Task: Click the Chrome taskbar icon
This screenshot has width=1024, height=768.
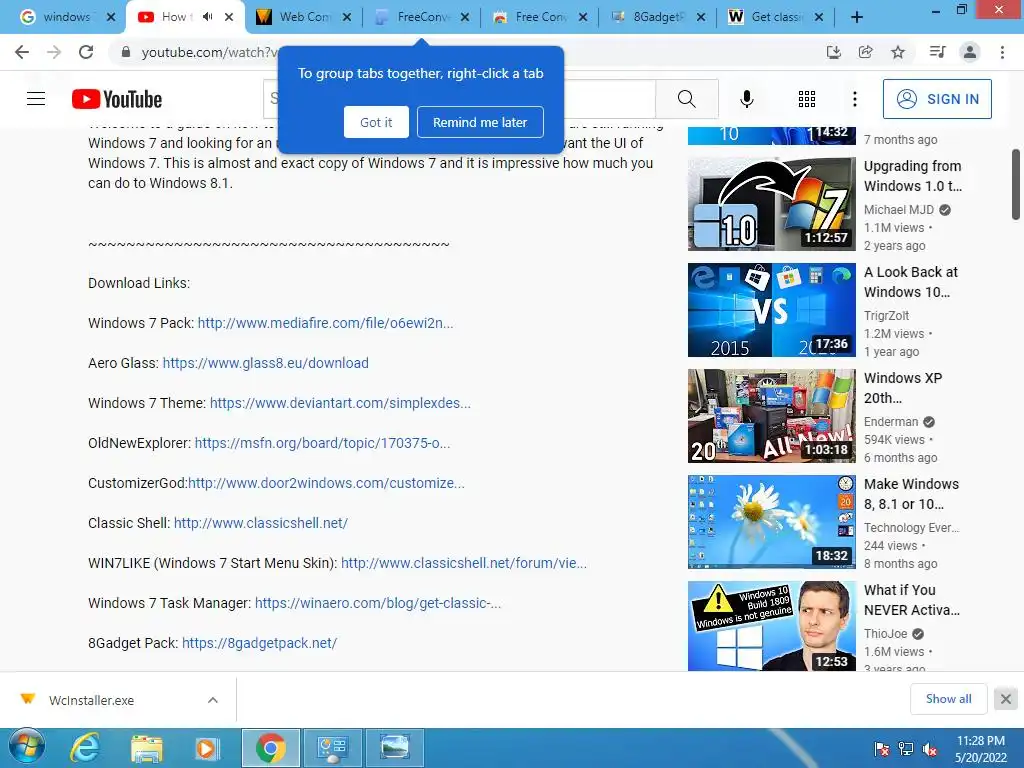Action: [x=270, y=748]
